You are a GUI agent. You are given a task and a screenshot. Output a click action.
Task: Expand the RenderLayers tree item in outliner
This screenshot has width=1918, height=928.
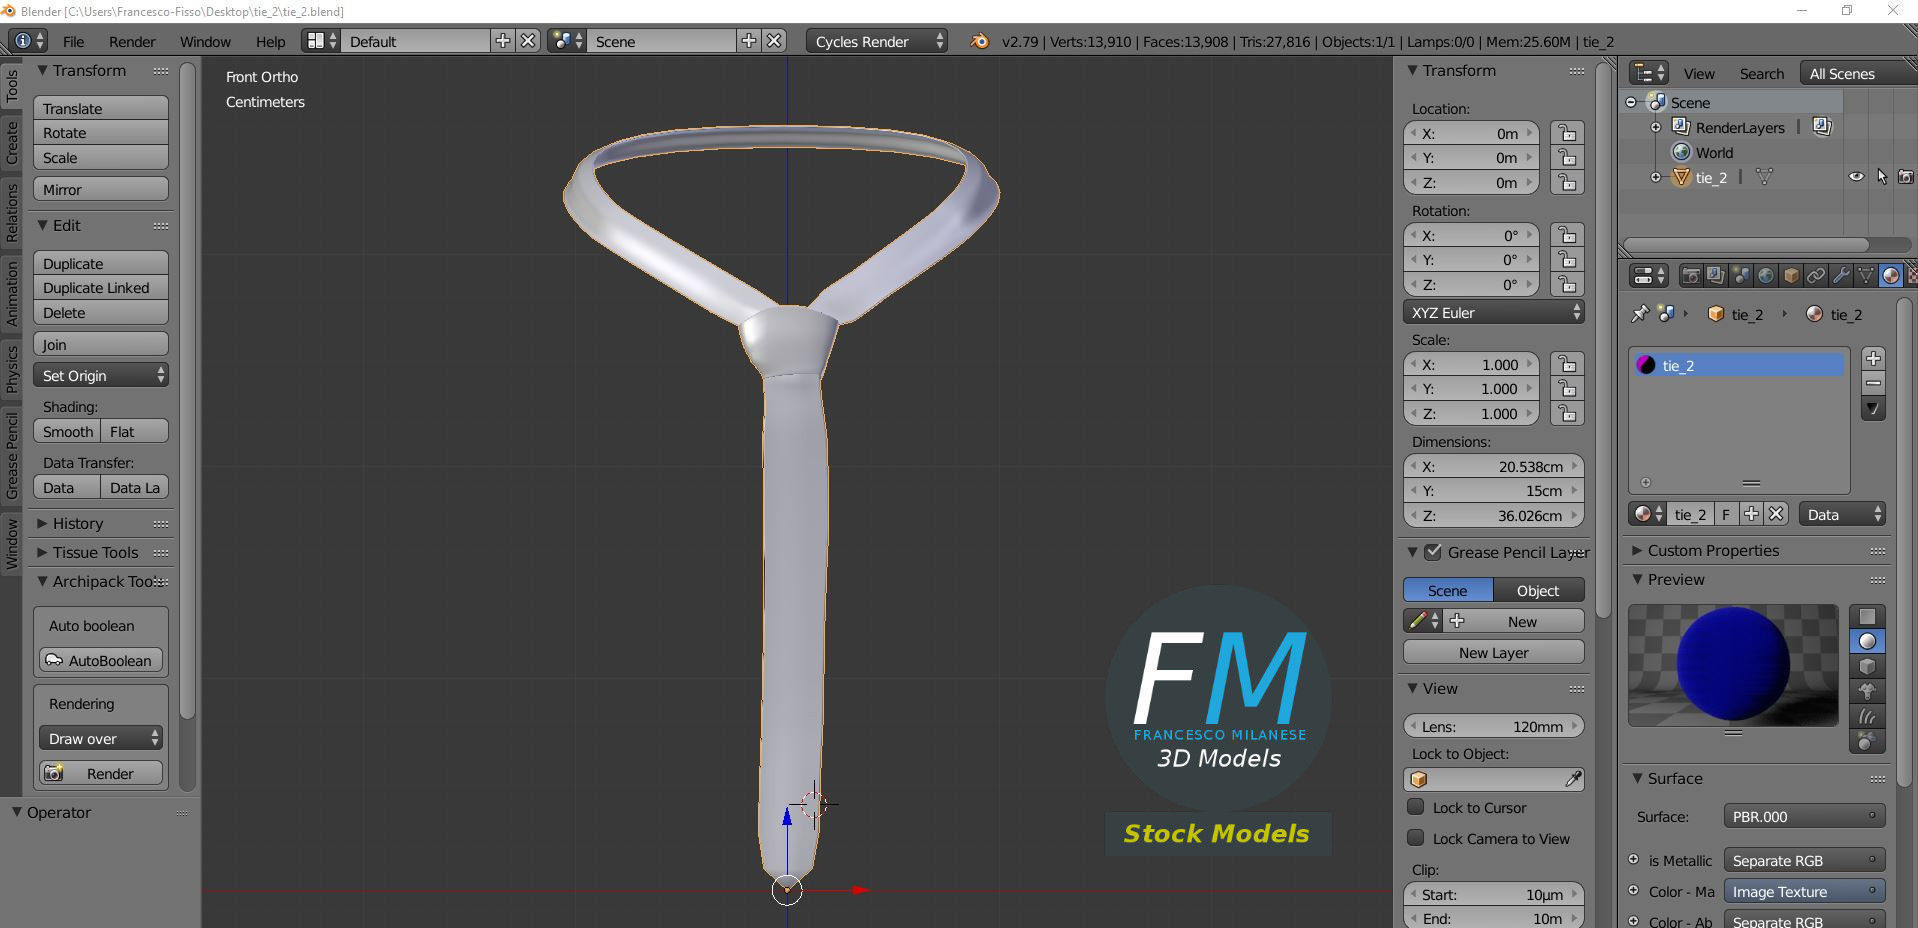pyautogui.click(x=1656, y=127)
